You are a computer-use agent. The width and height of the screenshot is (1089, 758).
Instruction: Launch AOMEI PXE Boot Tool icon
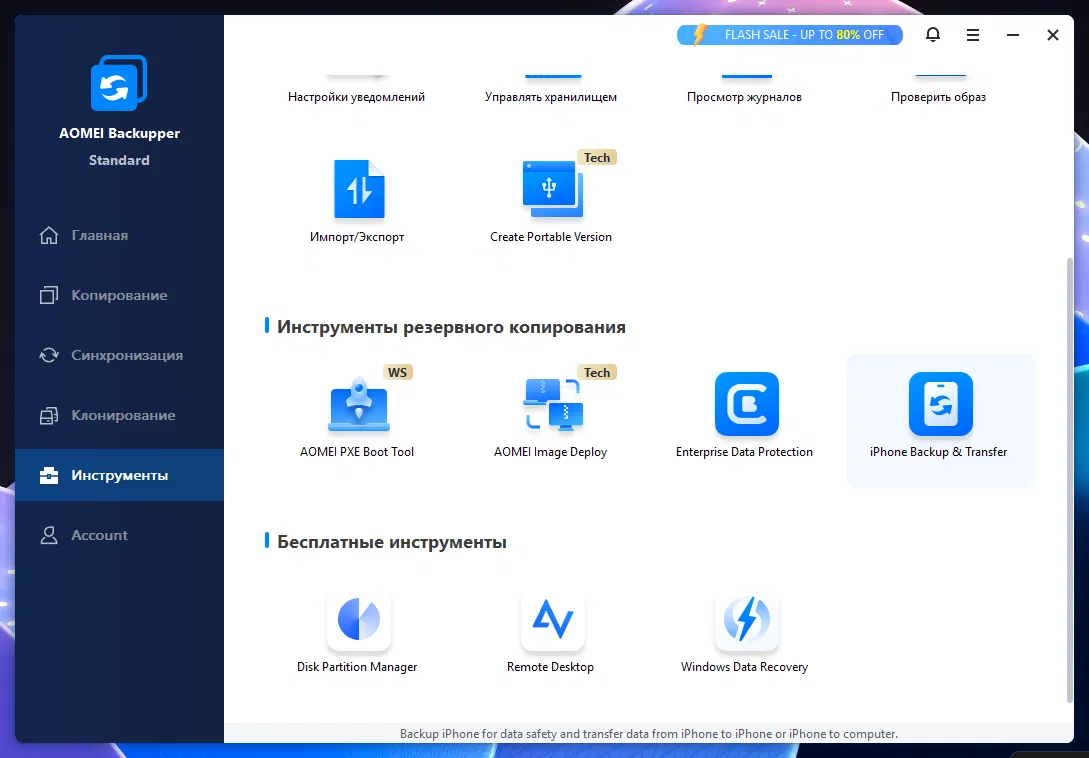358,404
